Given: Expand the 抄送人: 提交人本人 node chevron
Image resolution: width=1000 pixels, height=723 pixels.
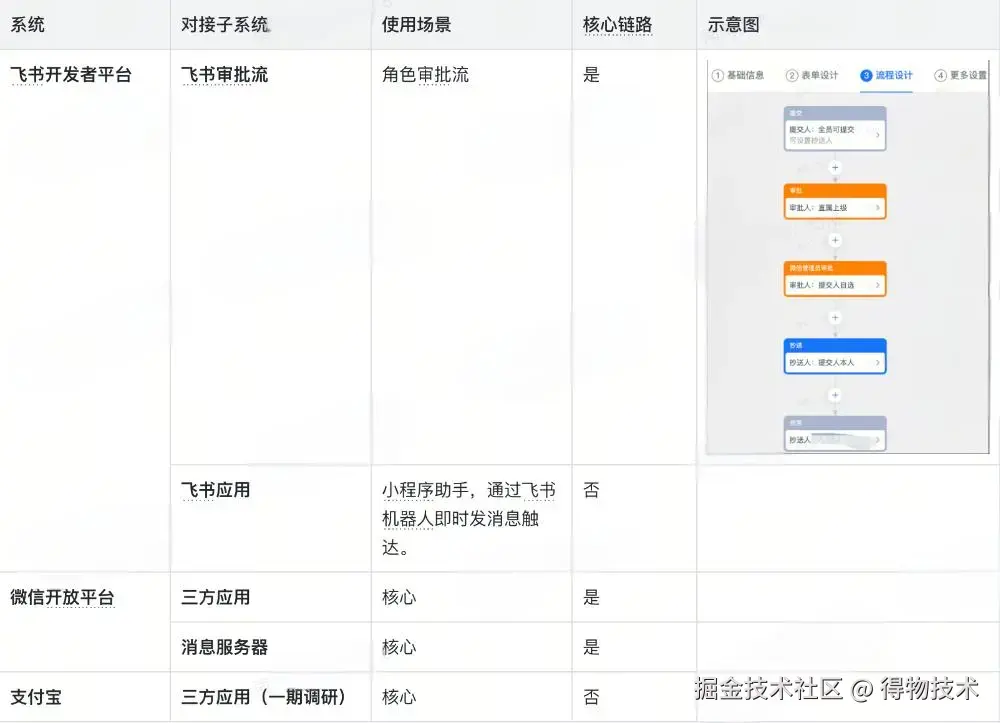Looking at the screenshot, I should 877,362.
